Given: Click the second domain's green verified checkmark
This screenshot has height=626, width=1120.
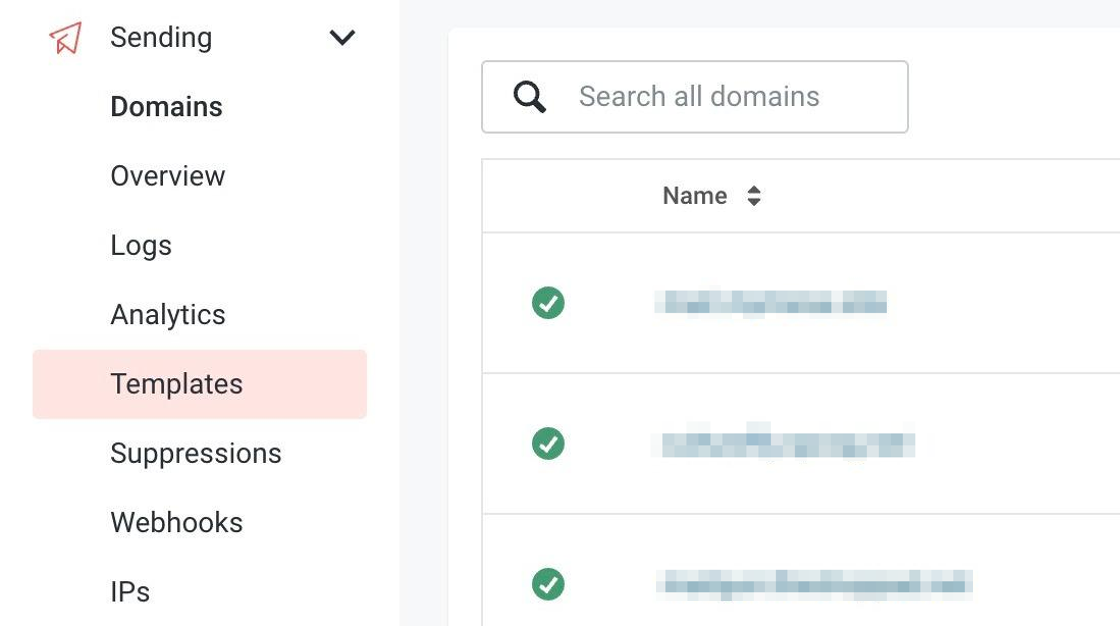Looking at the screenshot, I should click(x=548, y=444).
